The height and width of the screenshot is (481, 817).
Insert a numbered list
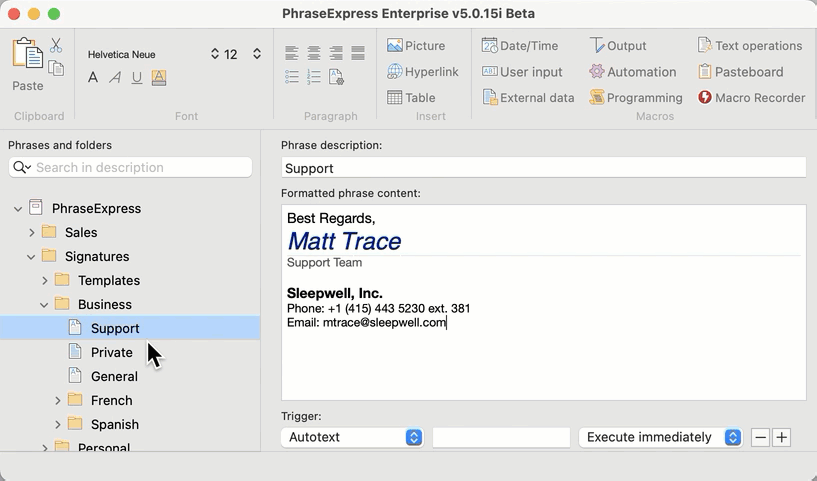pyautogui.click(x=314, y=77)
